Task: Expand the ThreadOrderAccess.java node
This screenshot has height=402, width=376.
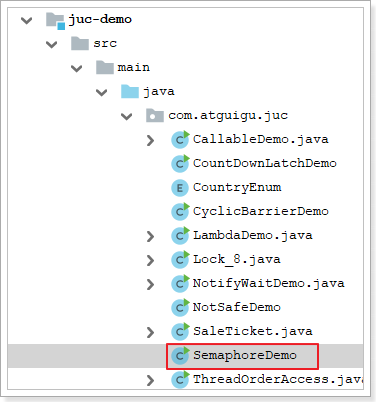Action: (150, 380)
